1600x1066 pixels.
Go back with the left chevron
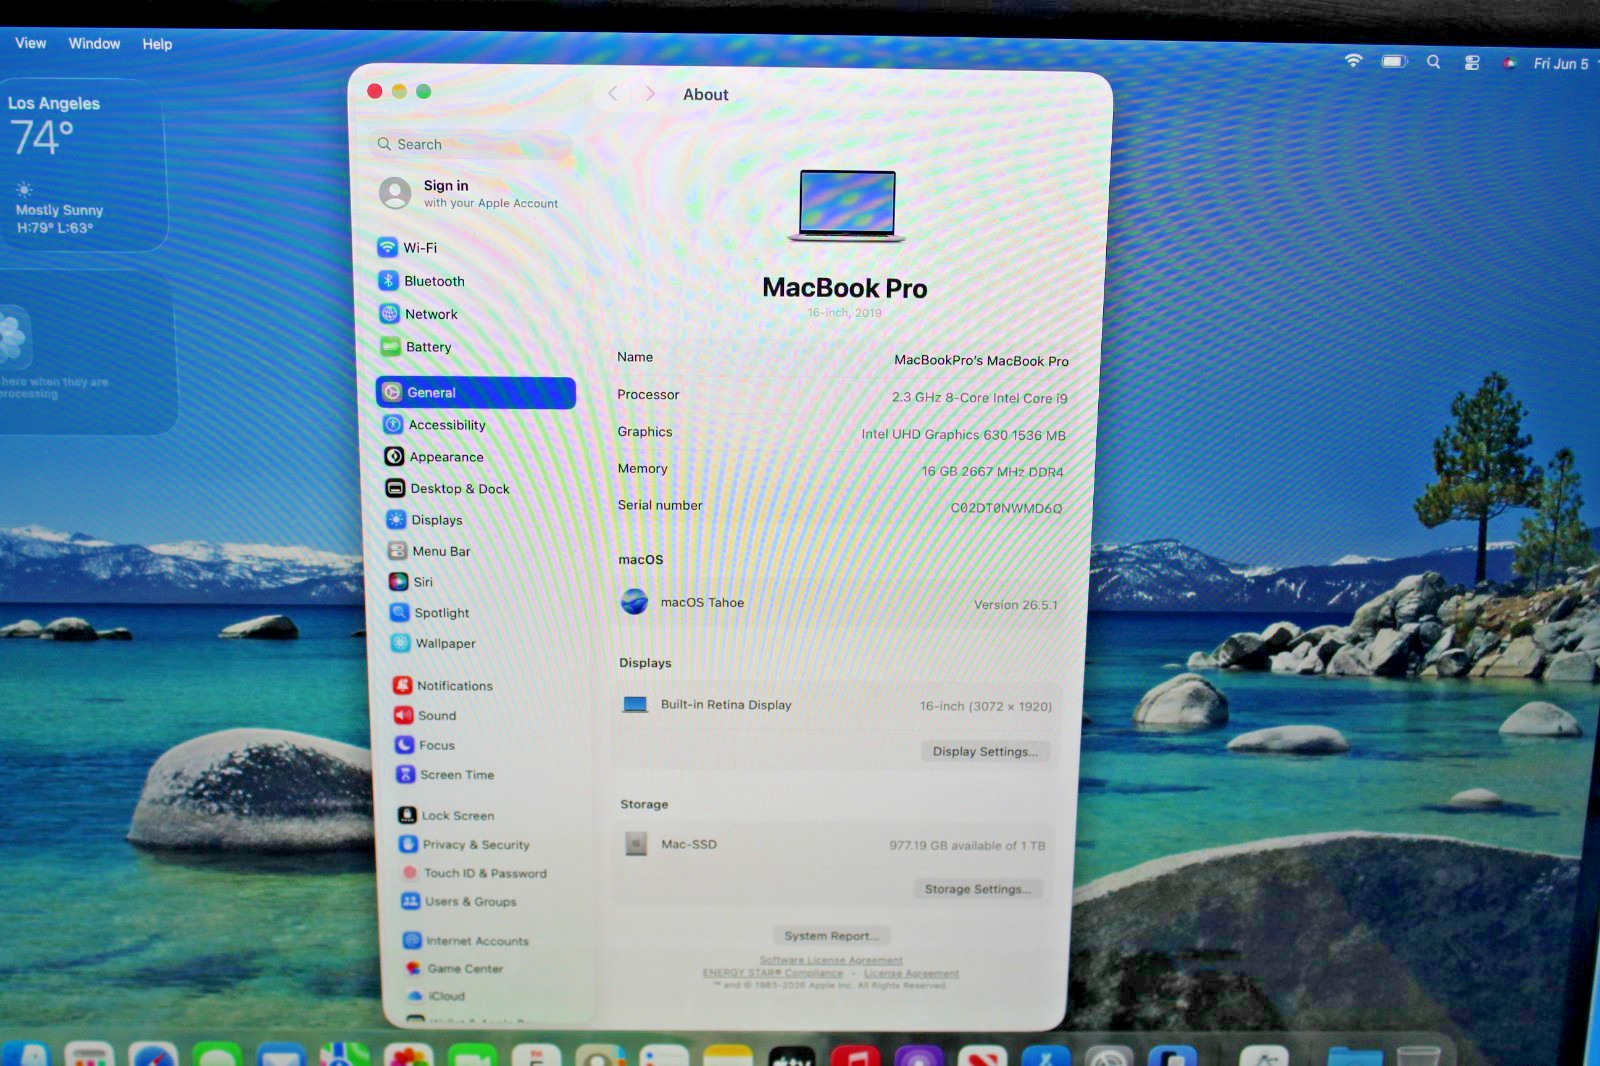pos(612,93)
